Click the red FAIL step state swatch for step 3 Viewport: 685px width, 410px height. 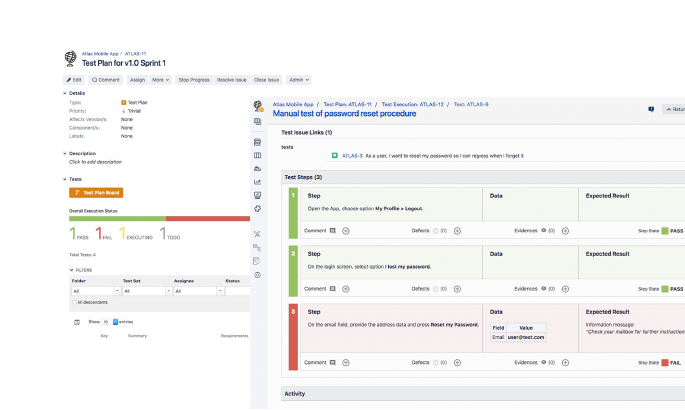(664, 362)
